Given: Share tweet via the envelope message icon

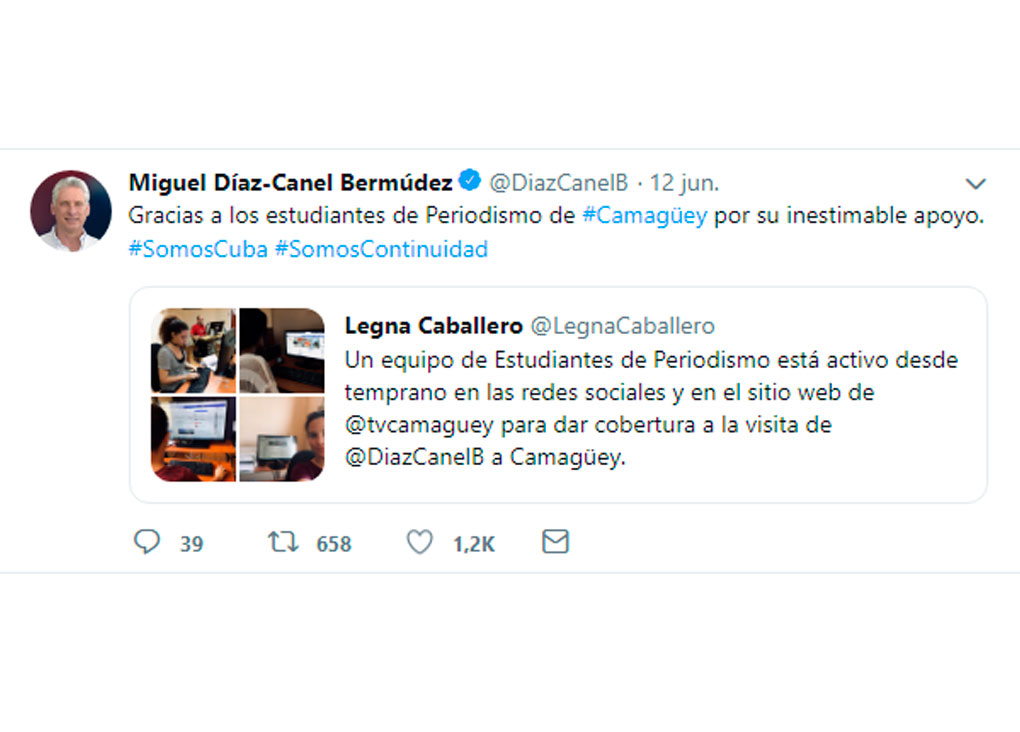Looking at the screenshot, I should tap(556, 541).
